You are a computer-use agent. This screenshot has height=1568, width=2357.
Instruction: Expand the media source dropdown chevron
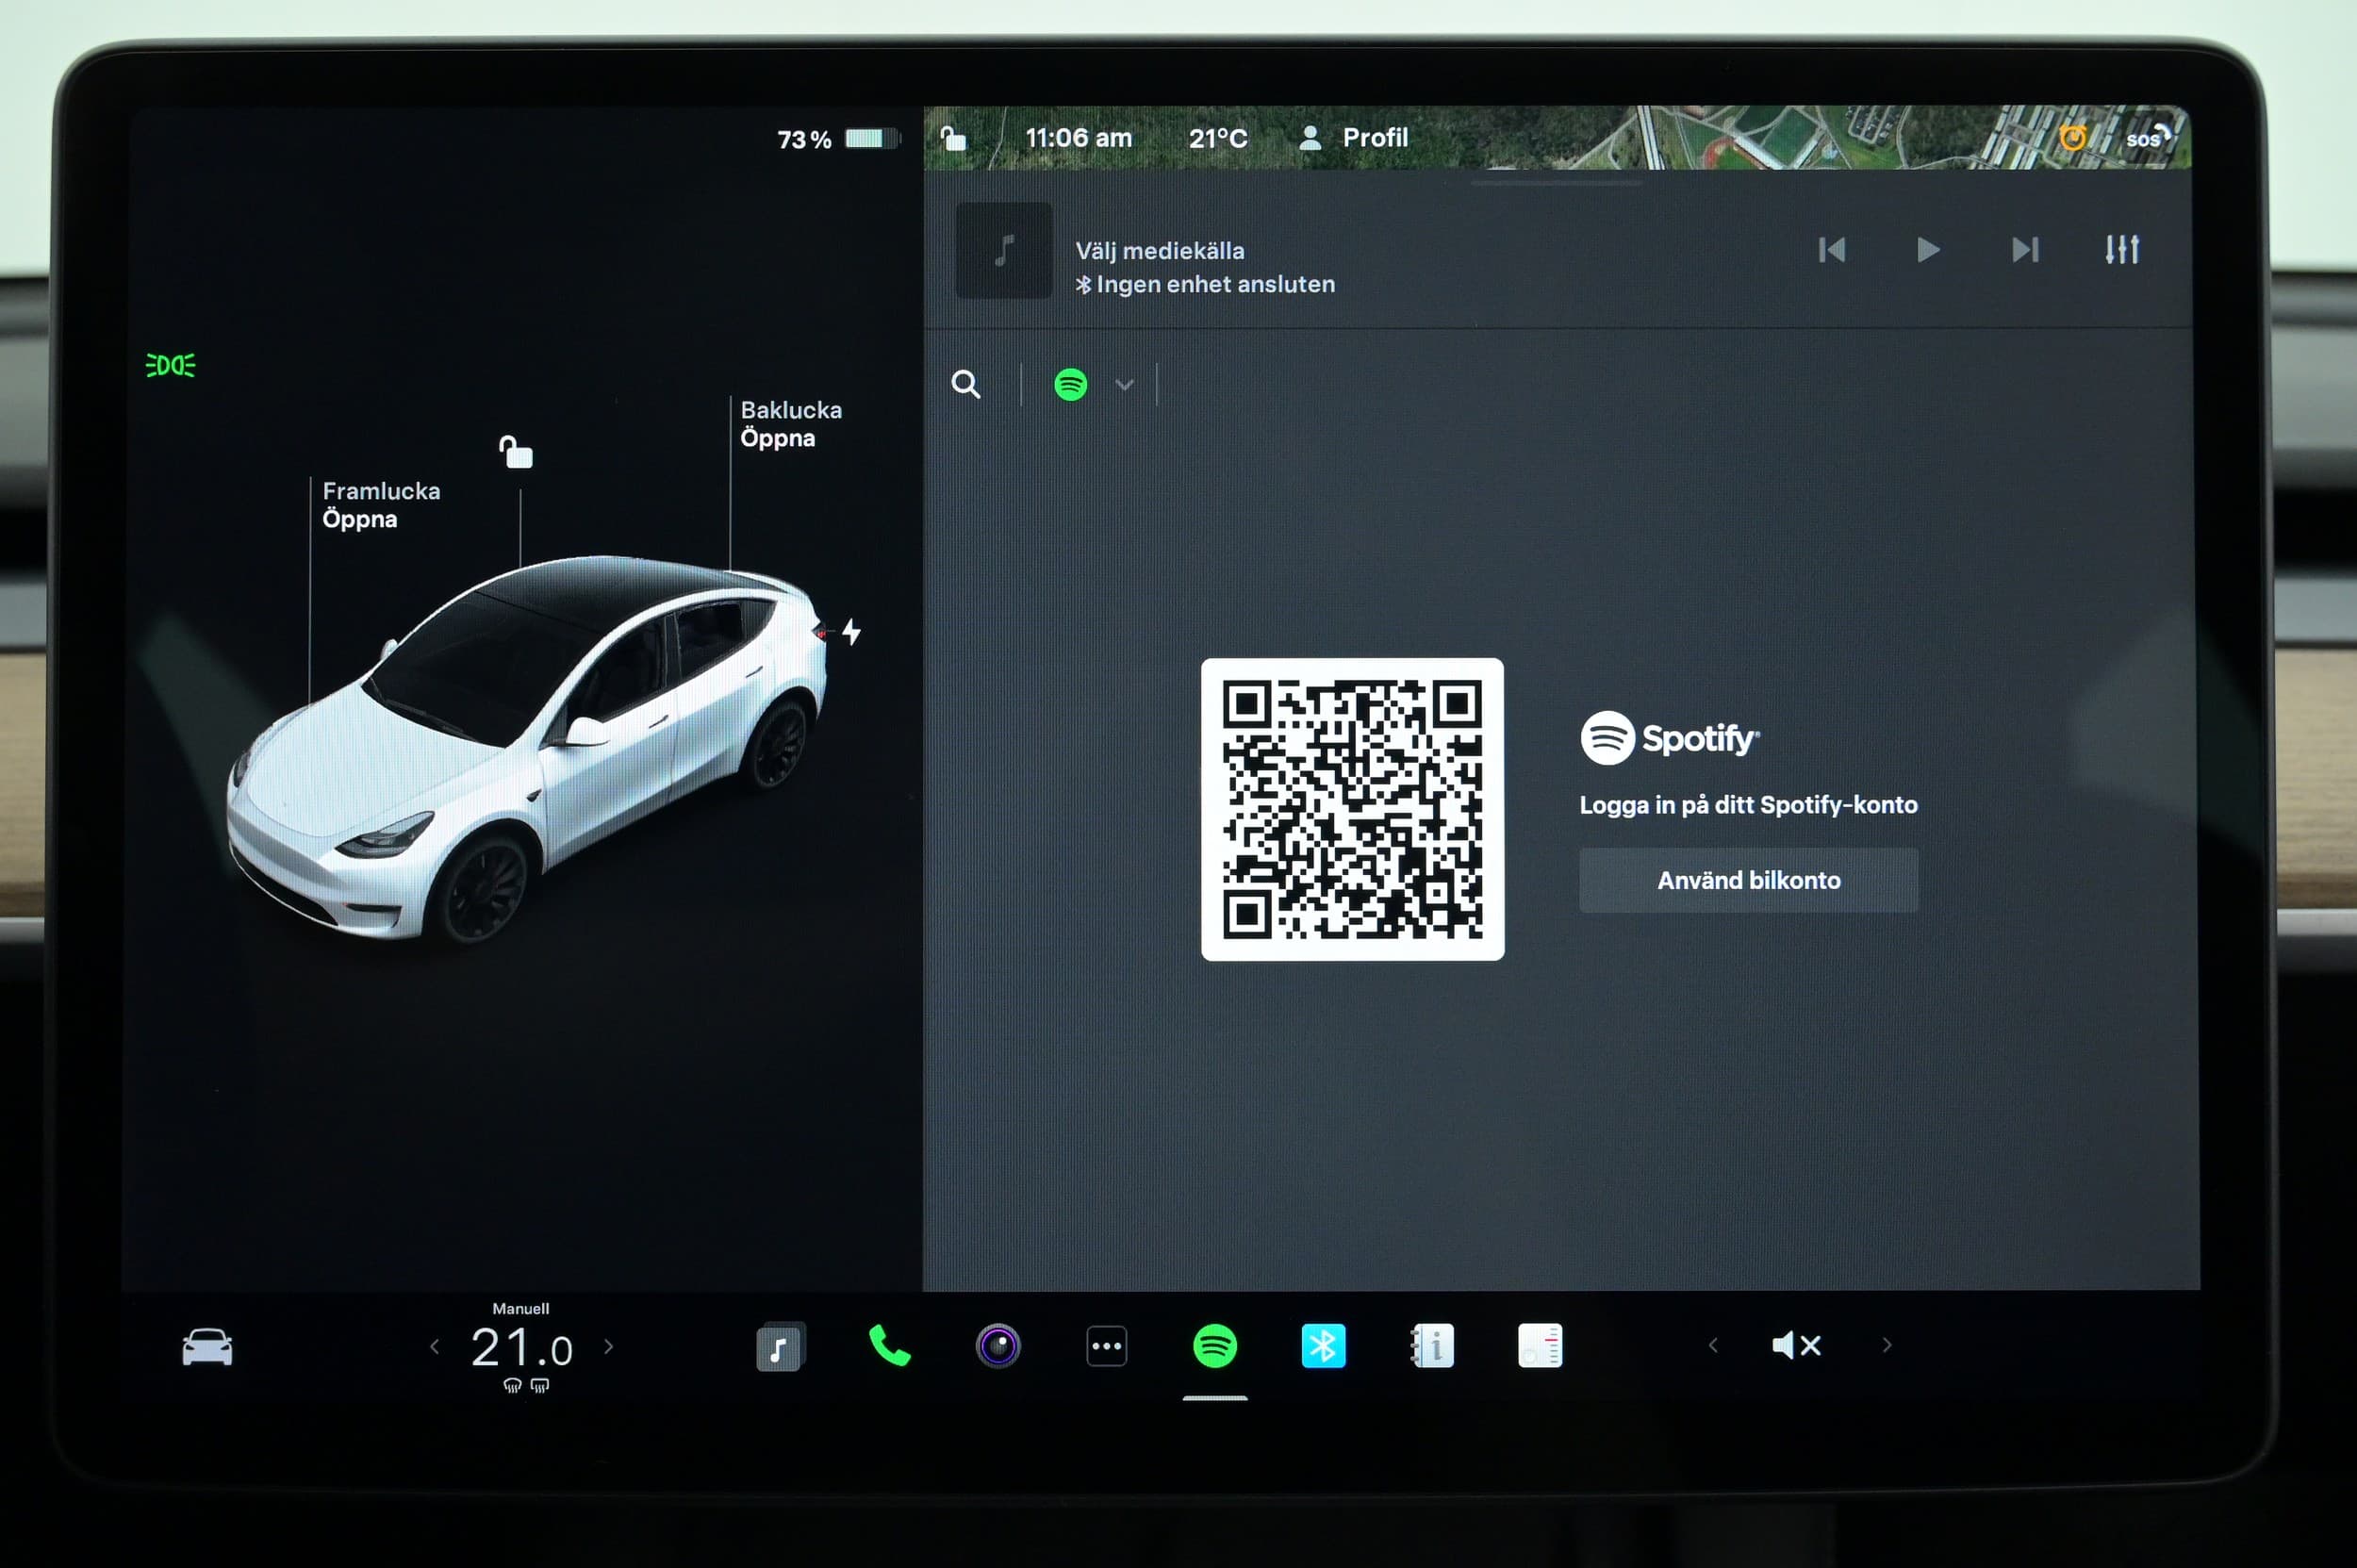coord(1124,385)
